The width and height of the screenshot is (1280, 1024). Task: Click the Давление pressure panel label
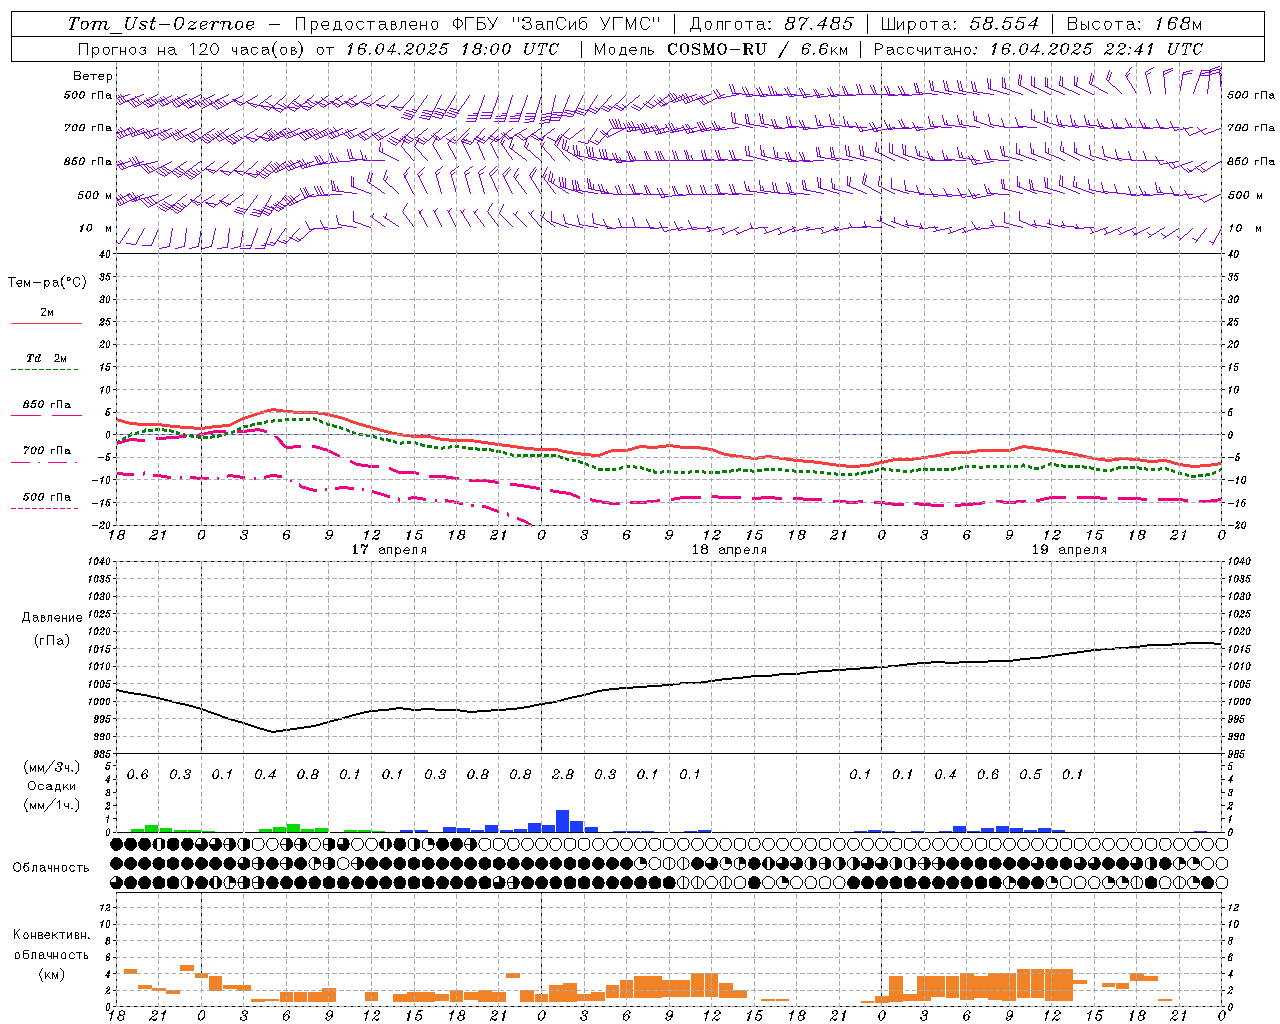pyautogui.click(x=52, y=618)
